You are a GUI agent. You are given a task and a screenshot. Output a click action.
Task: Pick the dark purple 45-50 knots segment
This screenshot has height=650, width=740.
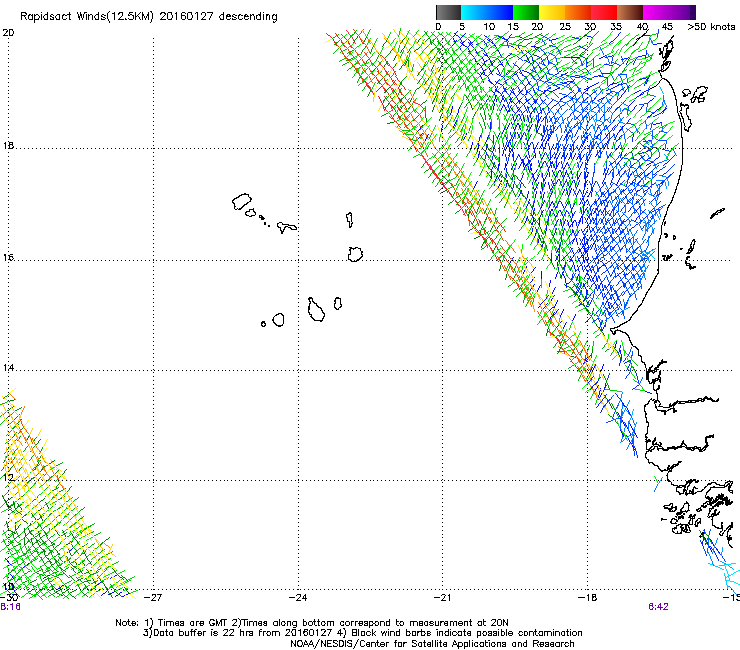(682, 12)
